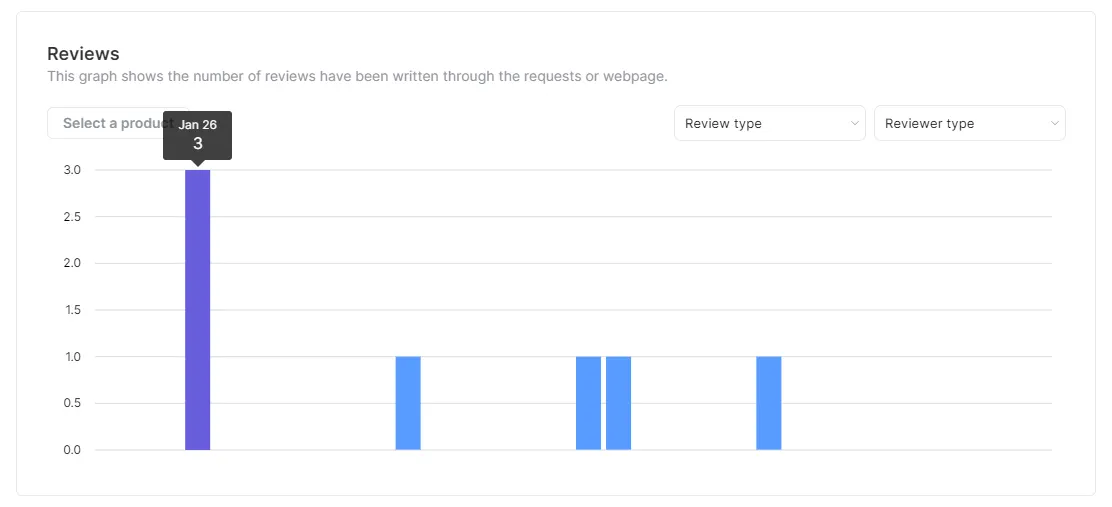This screenshot has width=1112, height=507.
Task: Click the 0.0 y-axis label
Action: click(x=72, y=450)
